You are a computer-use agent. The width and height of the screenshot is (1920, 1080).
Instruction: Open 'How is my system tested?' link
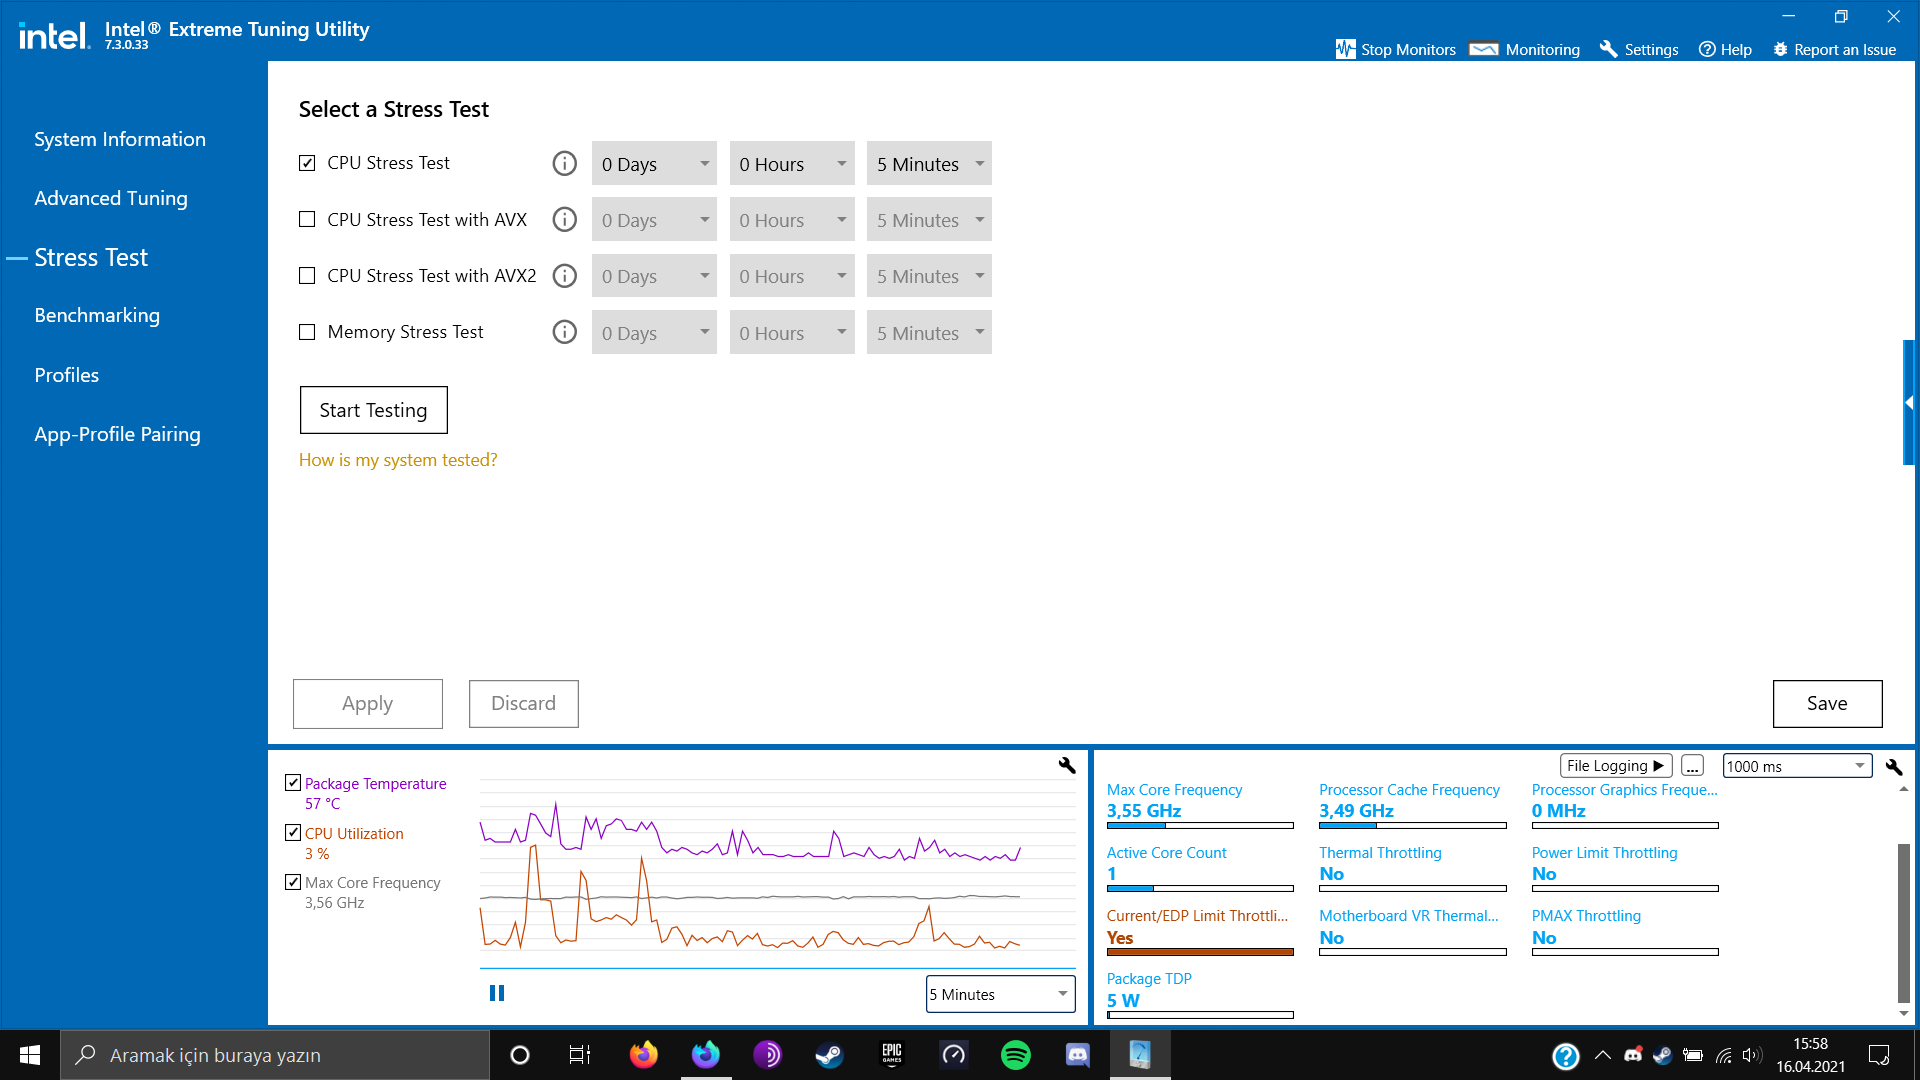pyautogui.click(x=398, y=460)
